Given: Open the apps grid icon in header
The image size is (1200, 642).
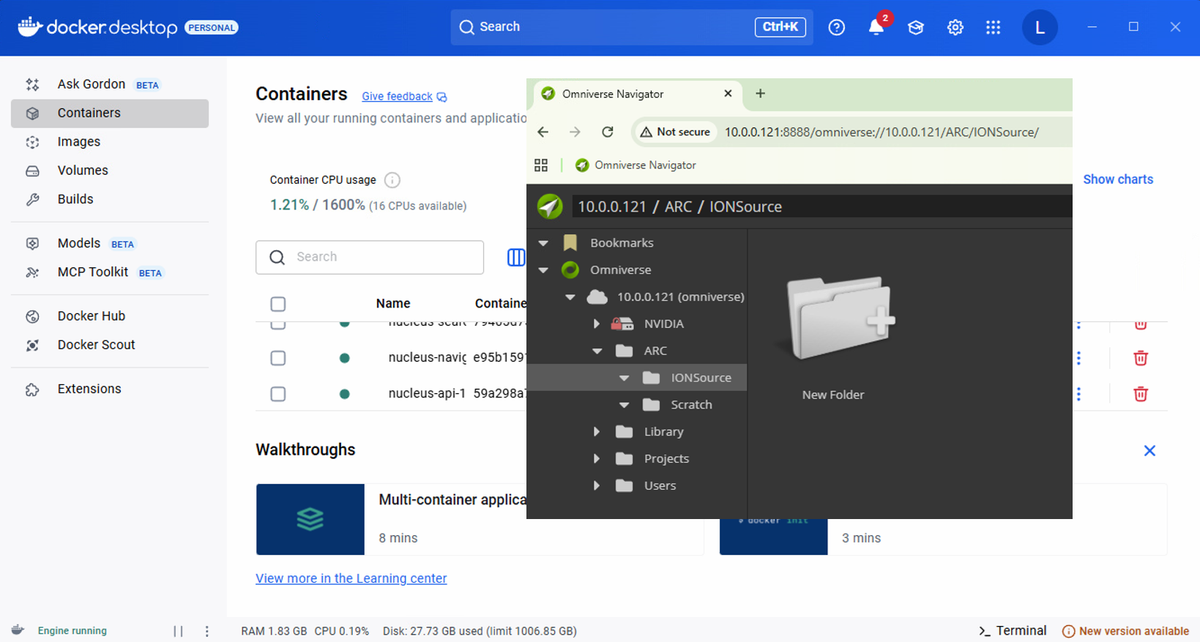Looking at the screenshot, I should [x=993, y=28].
